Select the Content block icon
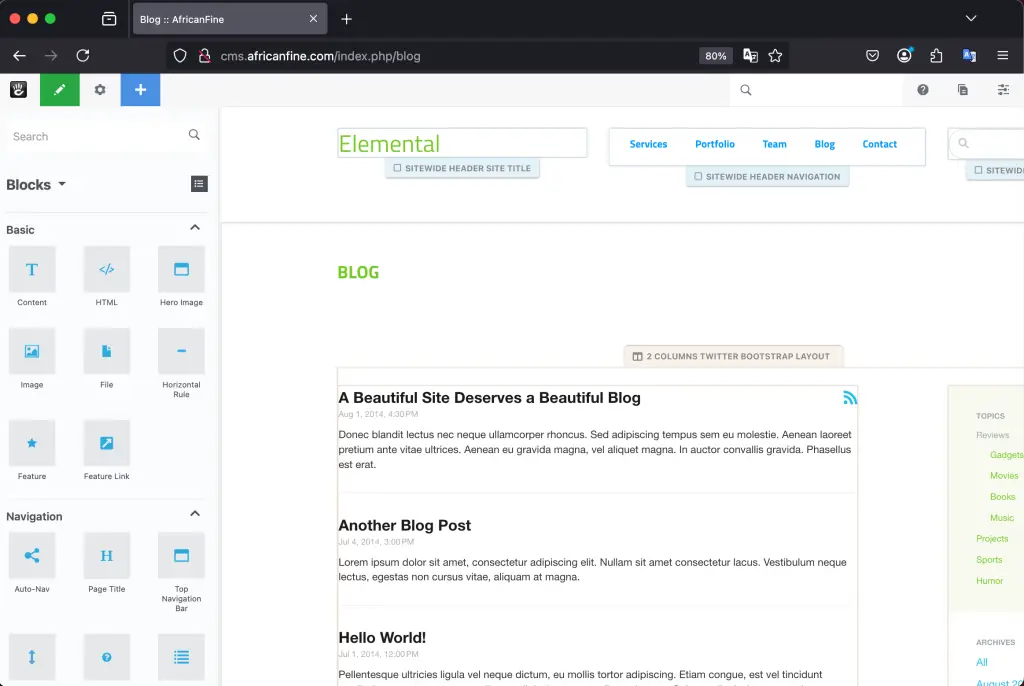This screenshot has width=1024, height=686. (32, 270)
